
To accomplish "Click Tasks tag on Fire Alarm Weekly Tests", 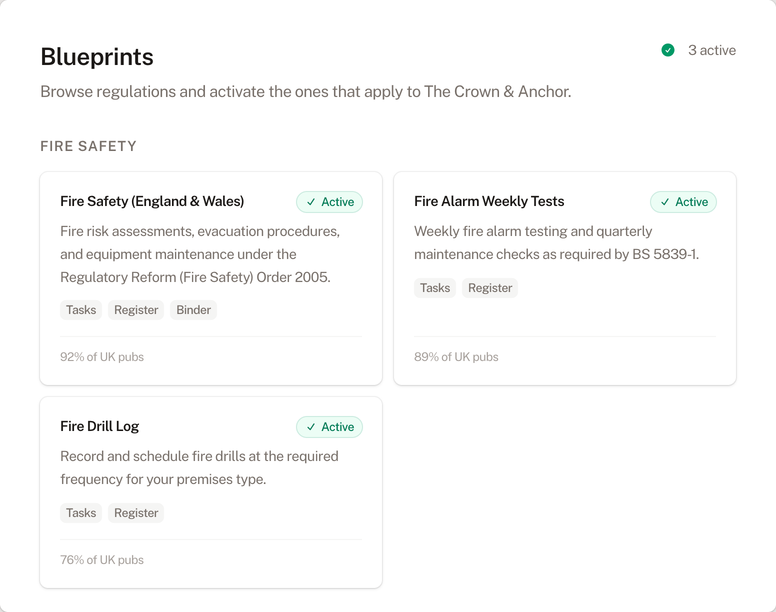I will [435, 288].
